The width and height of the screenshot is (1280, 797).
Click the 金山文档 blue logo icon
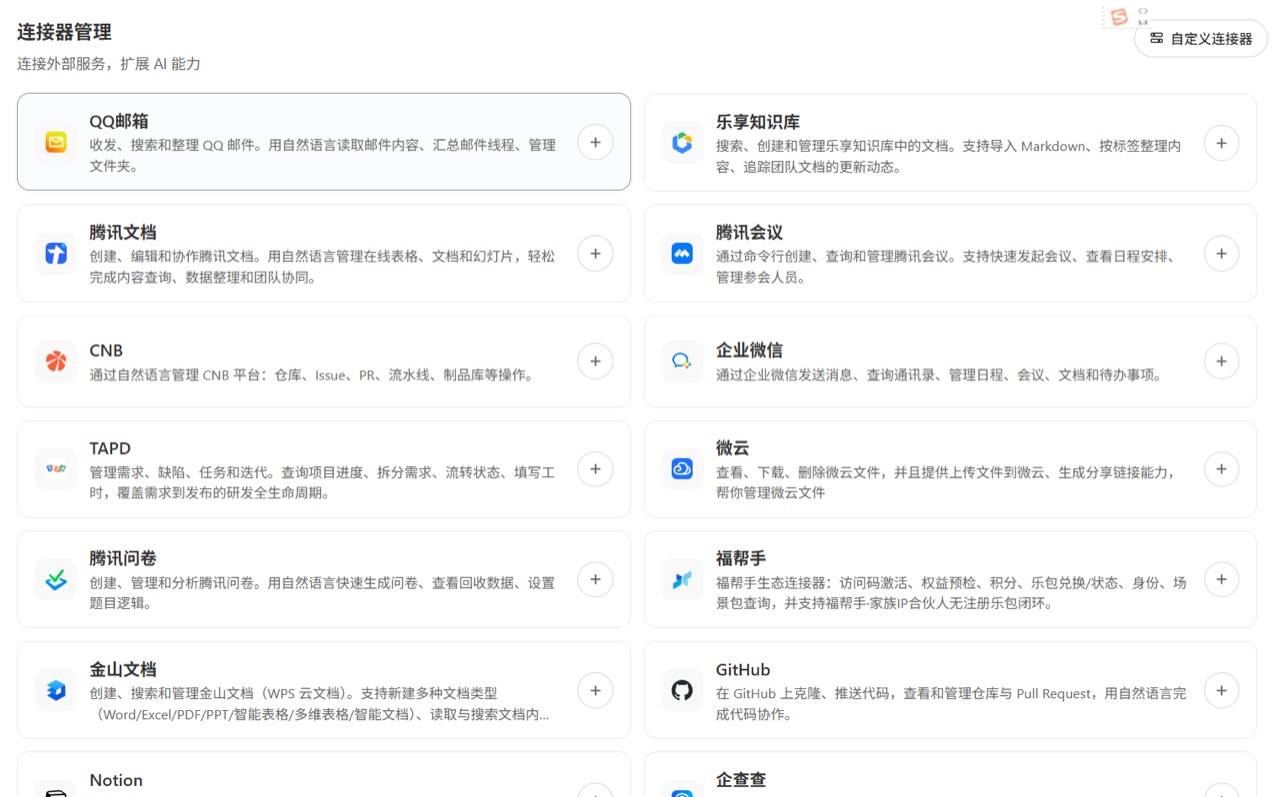click(56, 690)
